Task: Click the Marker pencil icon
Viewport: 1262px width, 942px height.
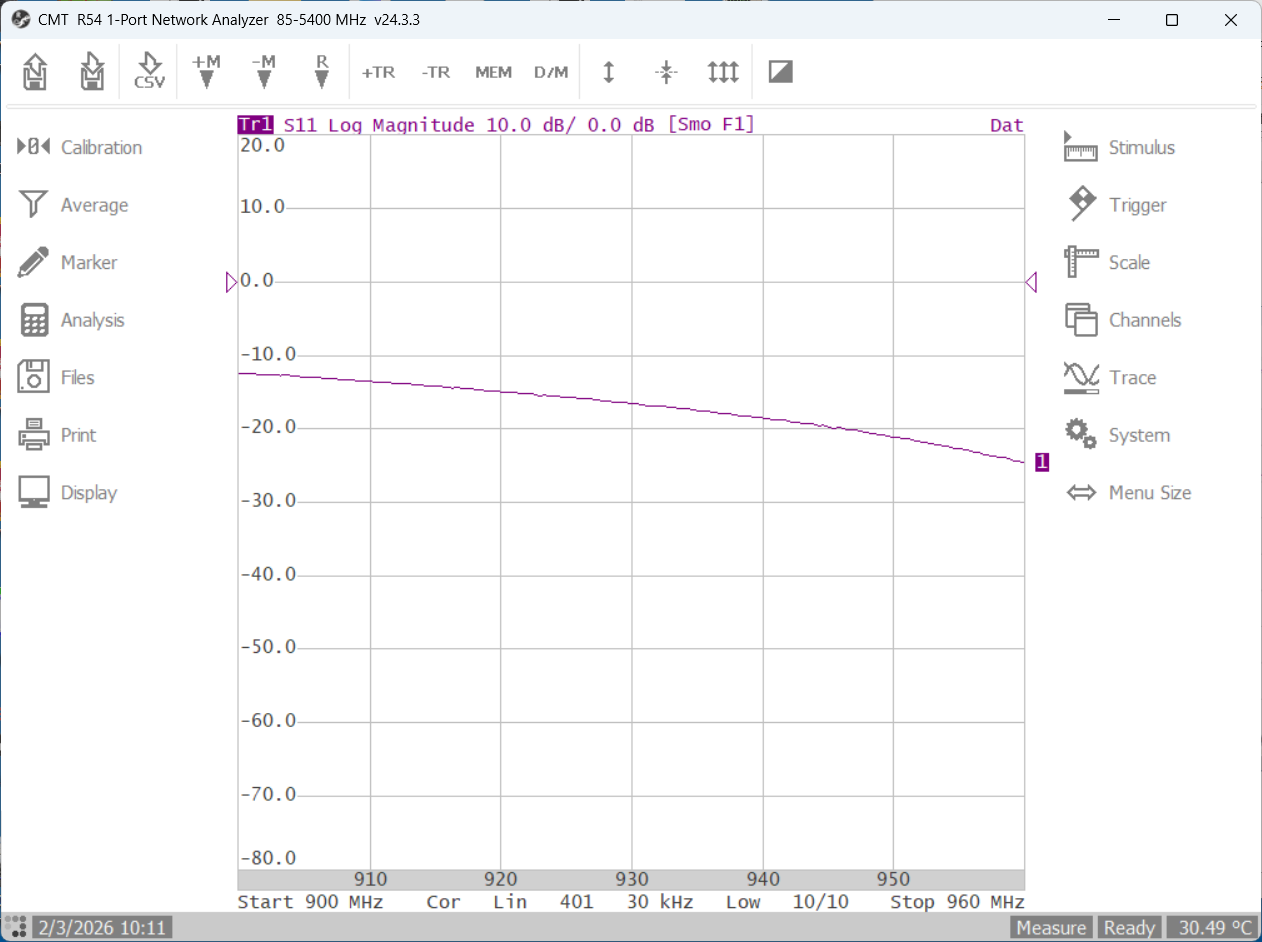Action: coord(34,263)
